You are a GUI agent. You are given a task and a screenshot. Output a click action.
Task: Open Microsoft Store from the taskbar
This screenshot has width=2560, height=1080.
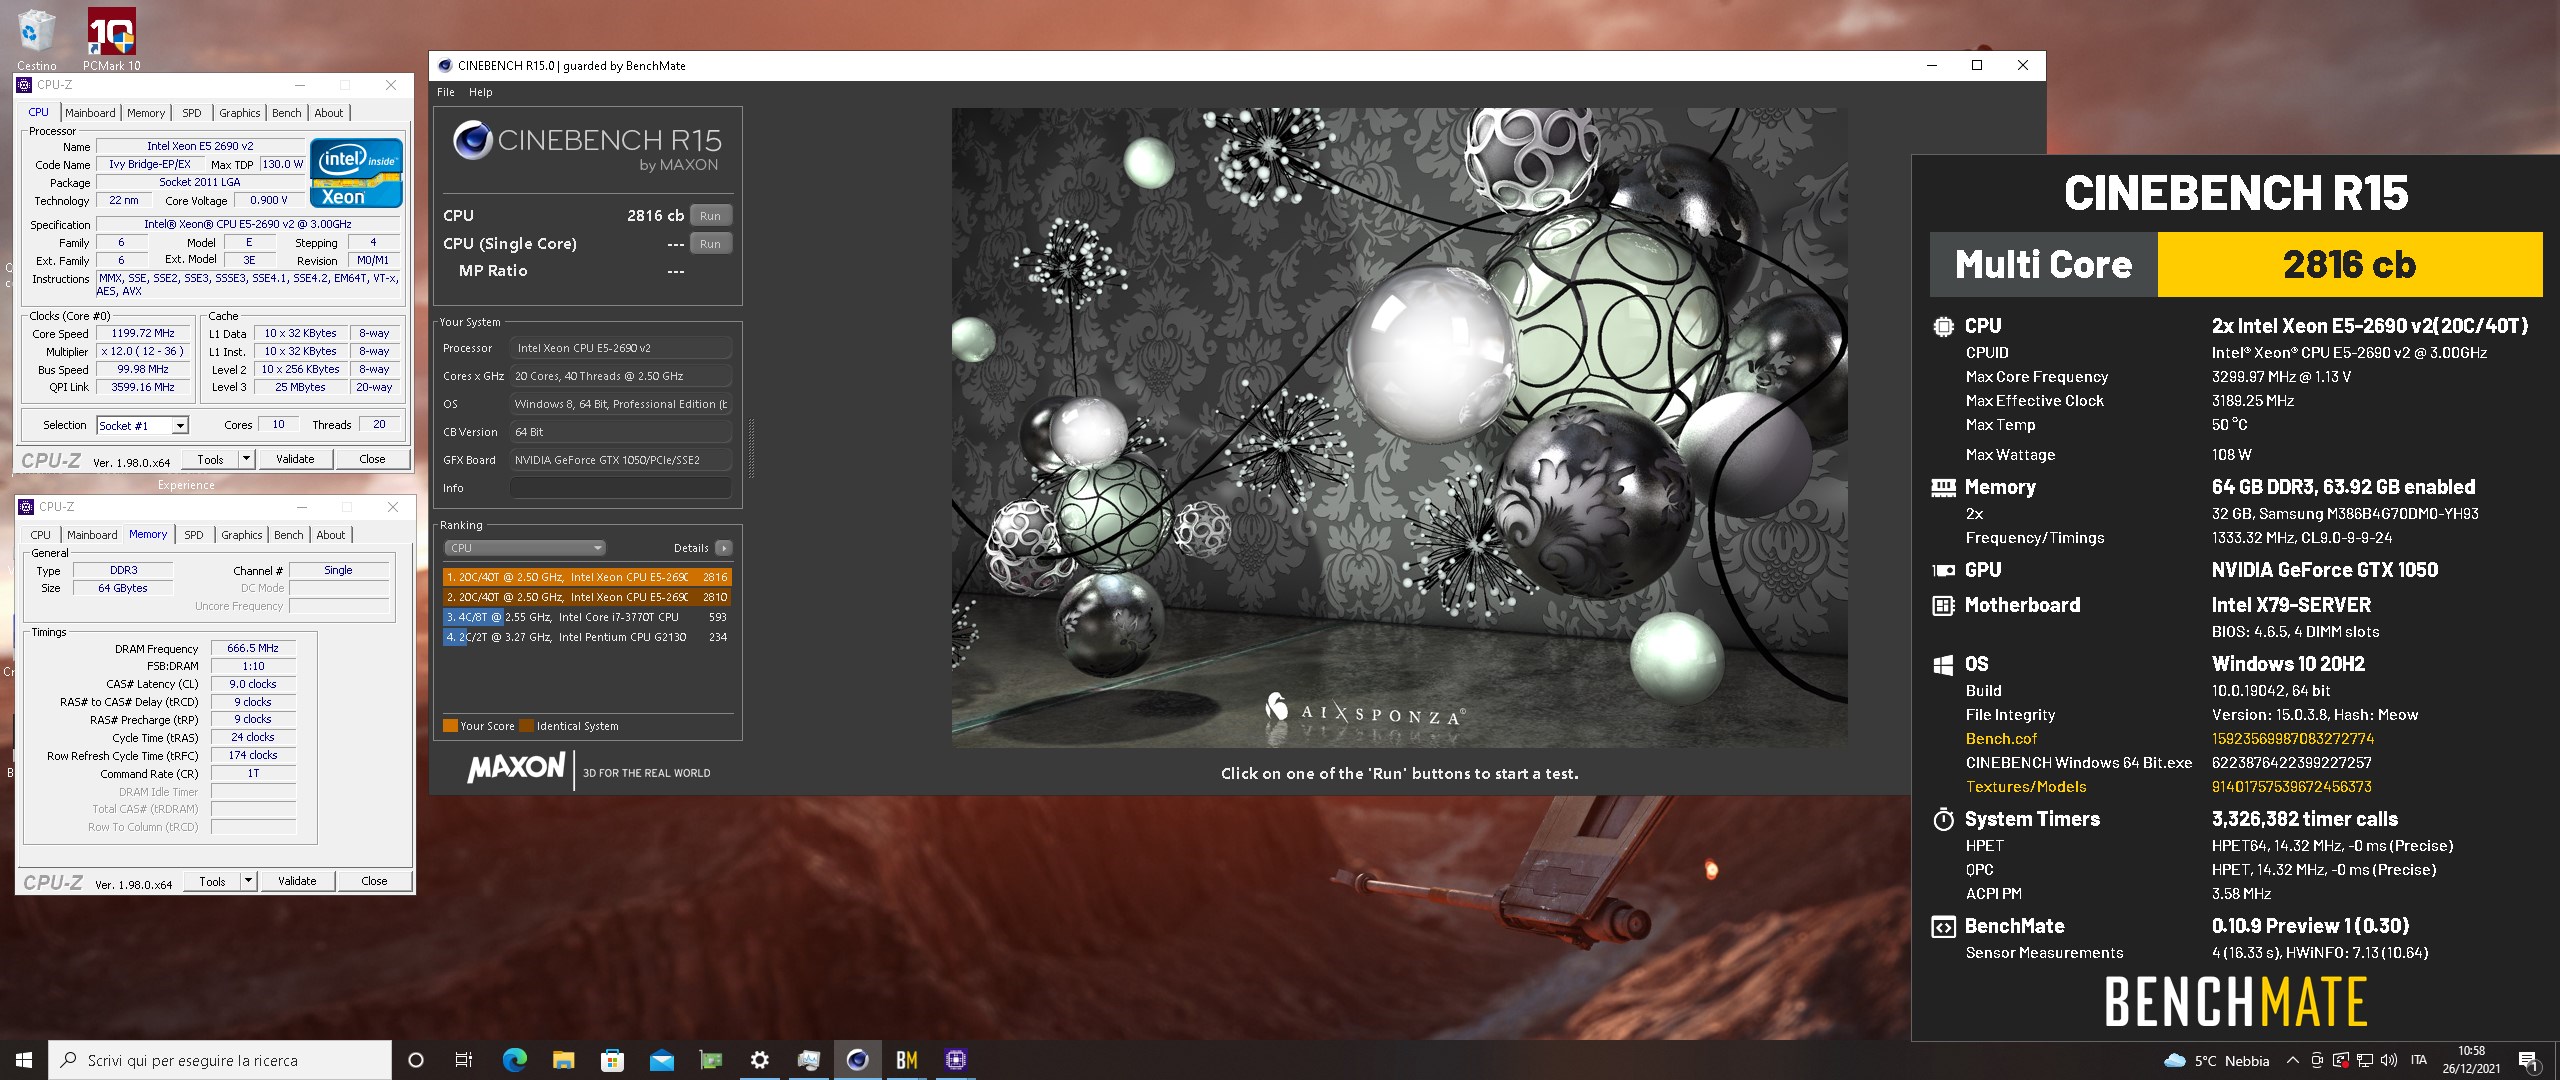click(612, 1060)
